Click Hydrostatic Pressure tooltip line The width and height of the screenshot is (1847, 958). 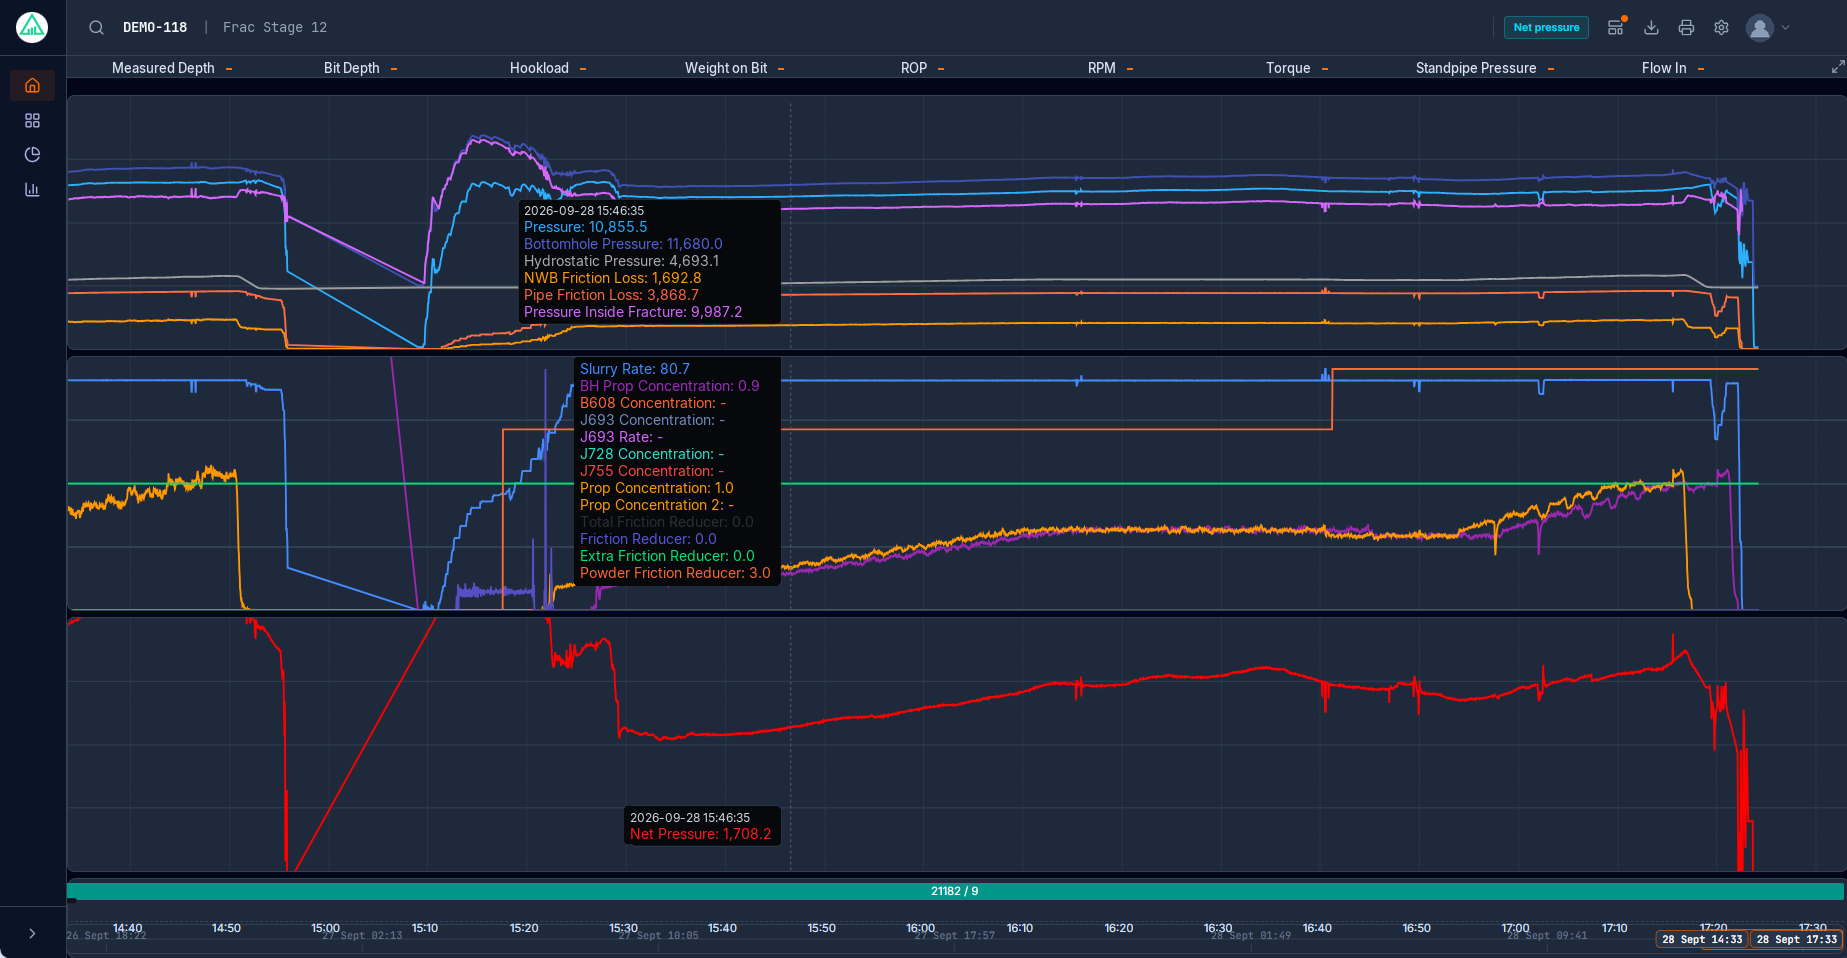[x=621, y=261]
